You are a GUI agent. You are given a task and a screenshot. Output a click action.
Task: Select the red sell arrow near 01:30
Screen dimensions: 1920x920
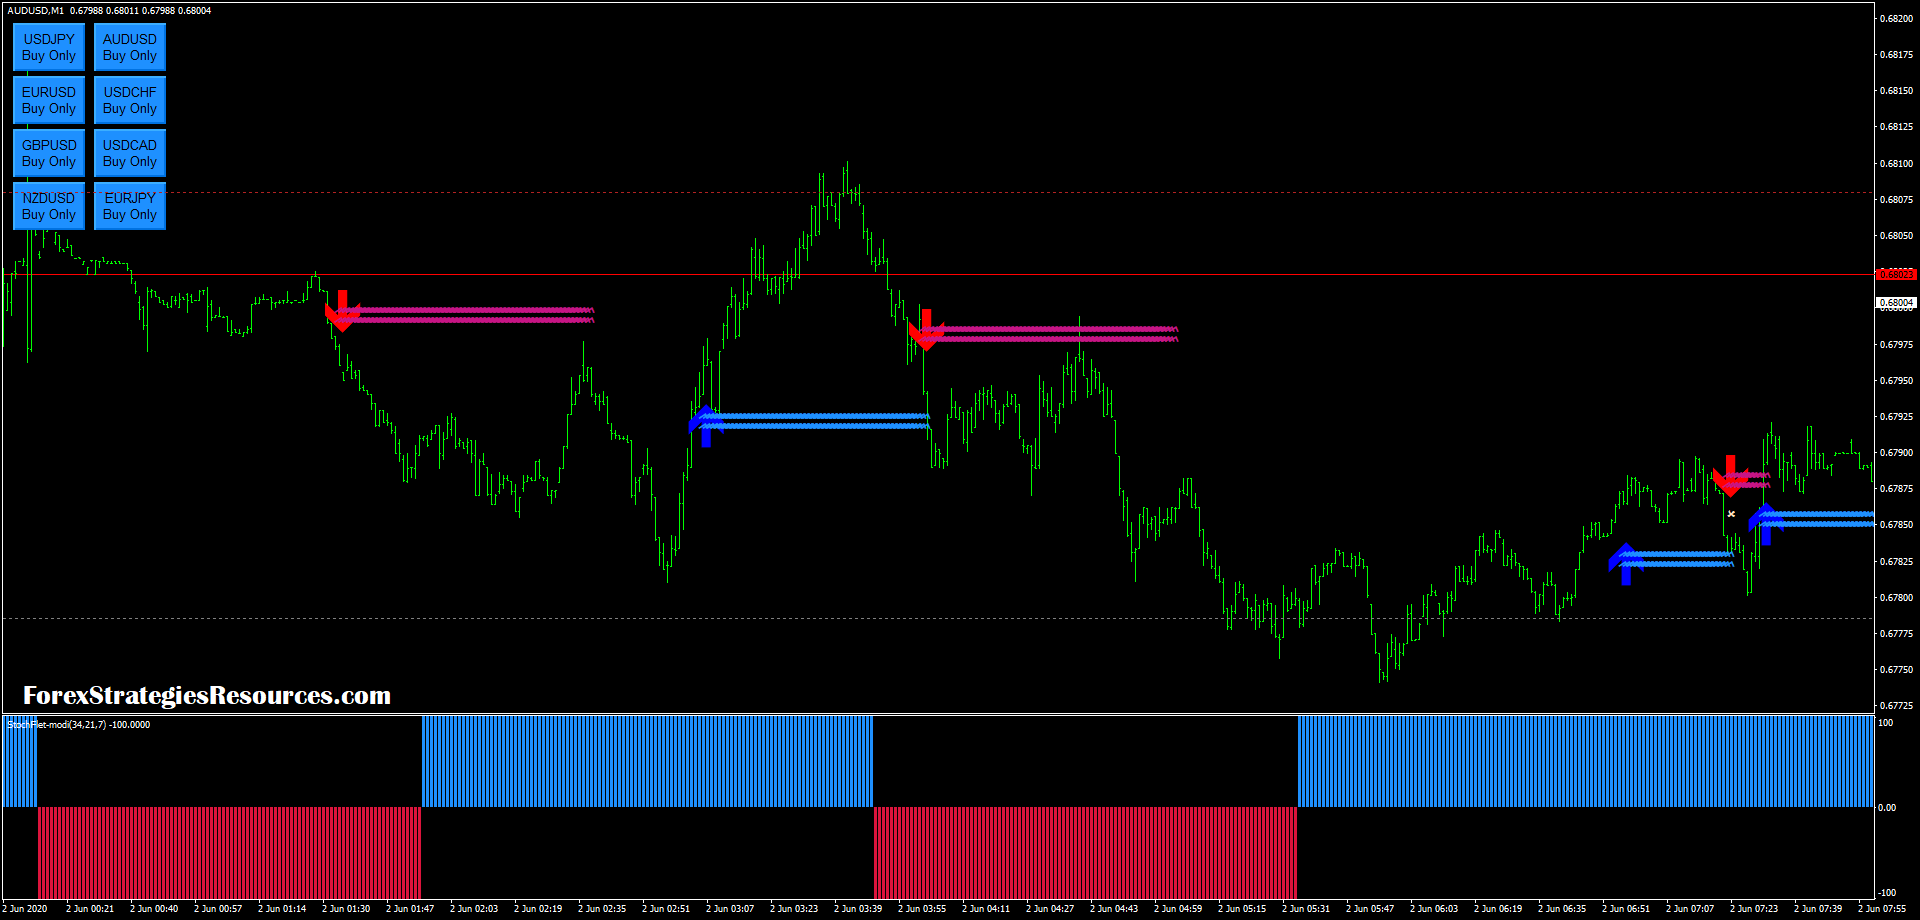(x=344, y=310)
